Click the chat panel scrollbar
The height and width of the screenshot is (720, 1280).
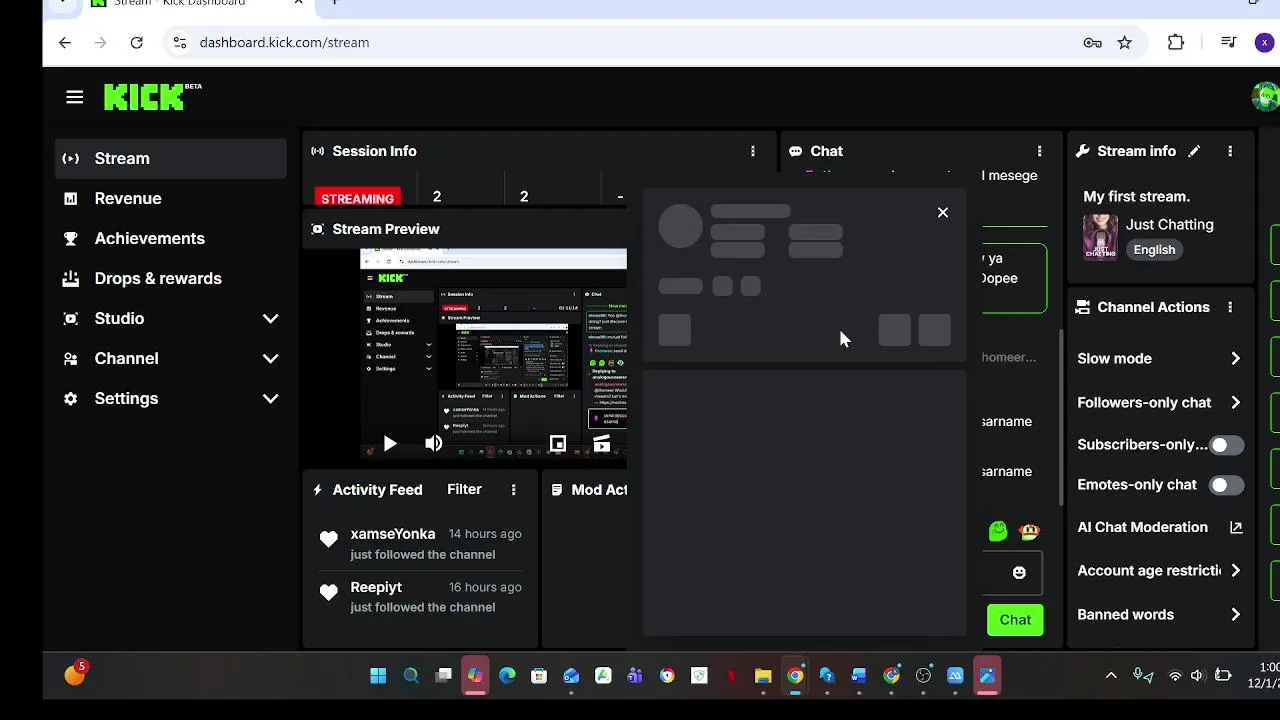pos(1061,417)
